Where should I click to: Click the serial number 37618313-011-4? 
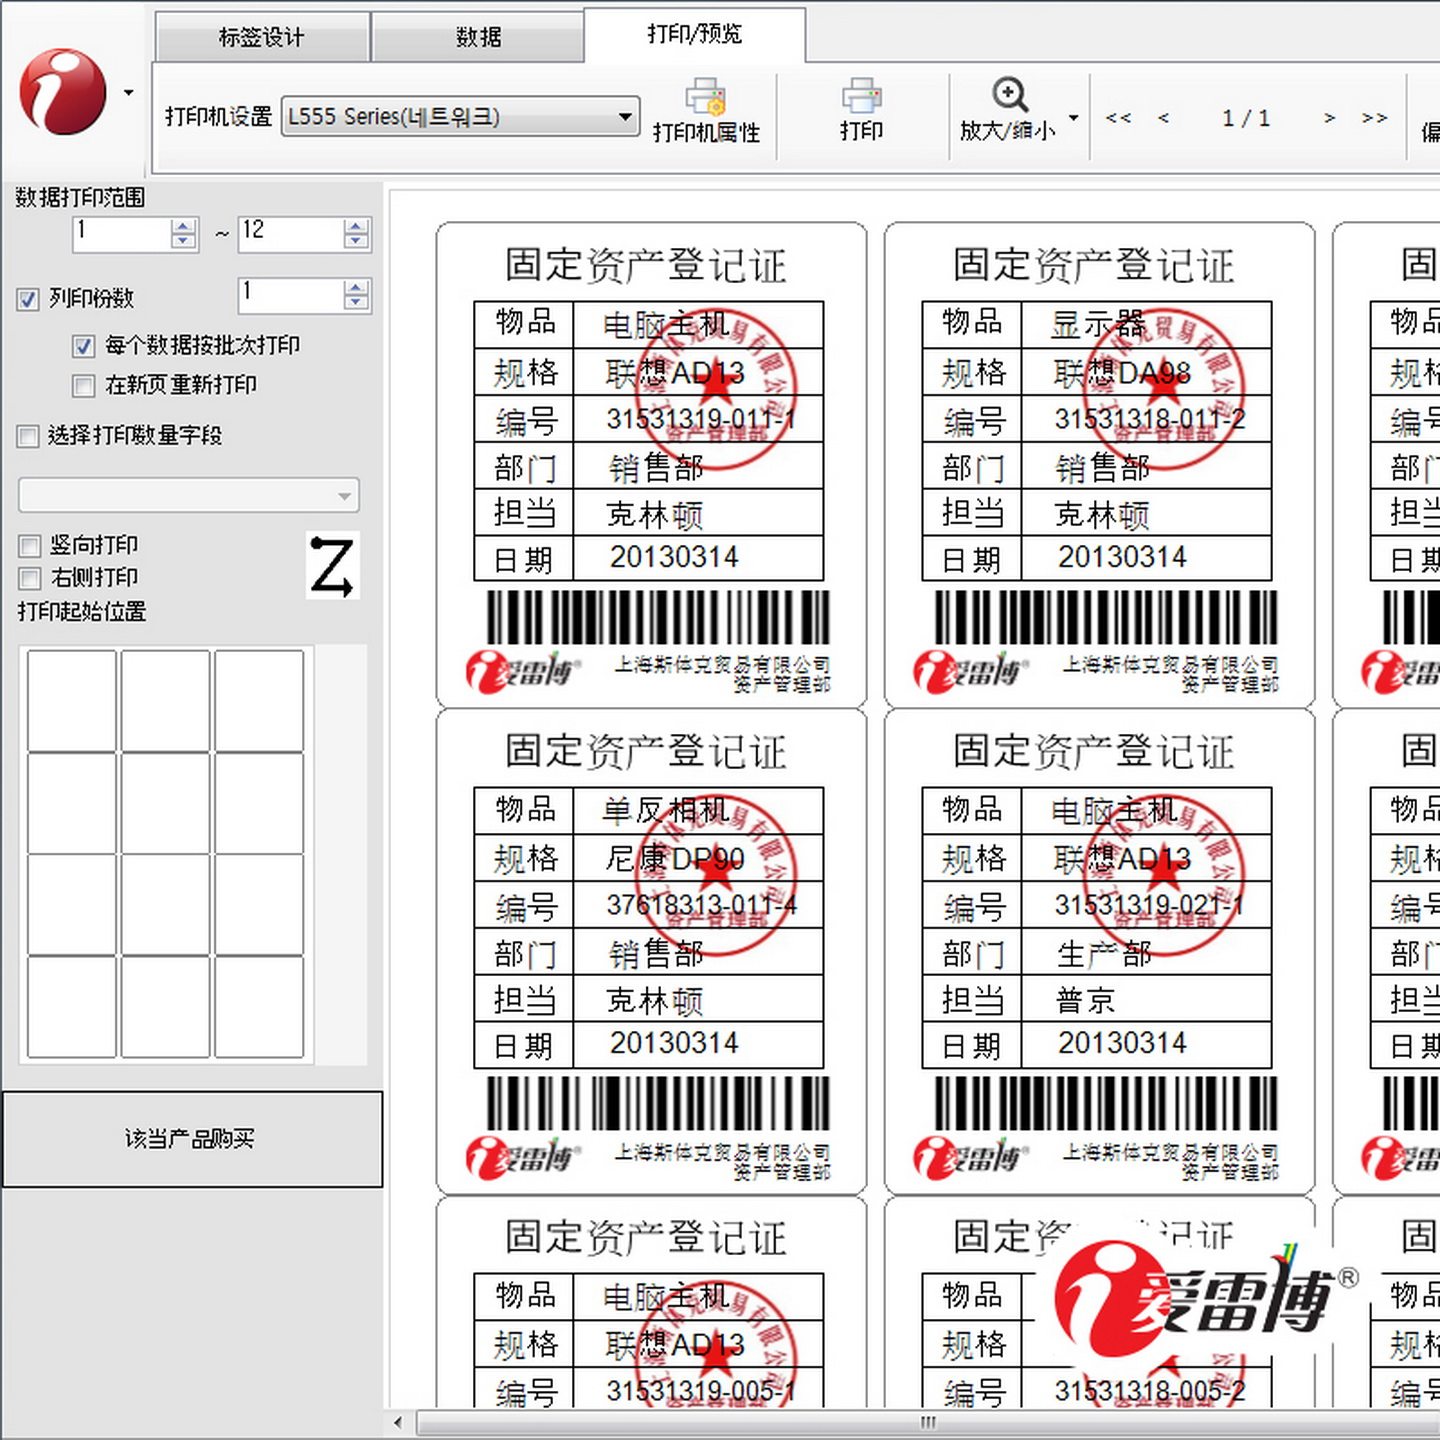(700, 905)
